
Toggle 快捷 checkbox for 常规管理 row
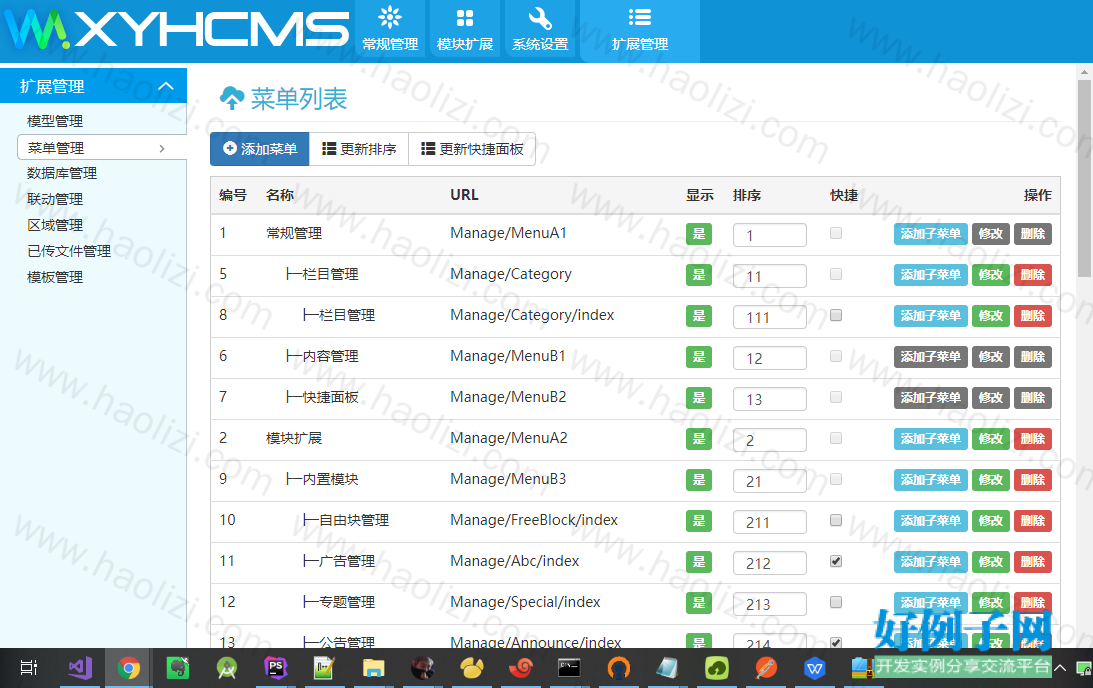(836, 234)
